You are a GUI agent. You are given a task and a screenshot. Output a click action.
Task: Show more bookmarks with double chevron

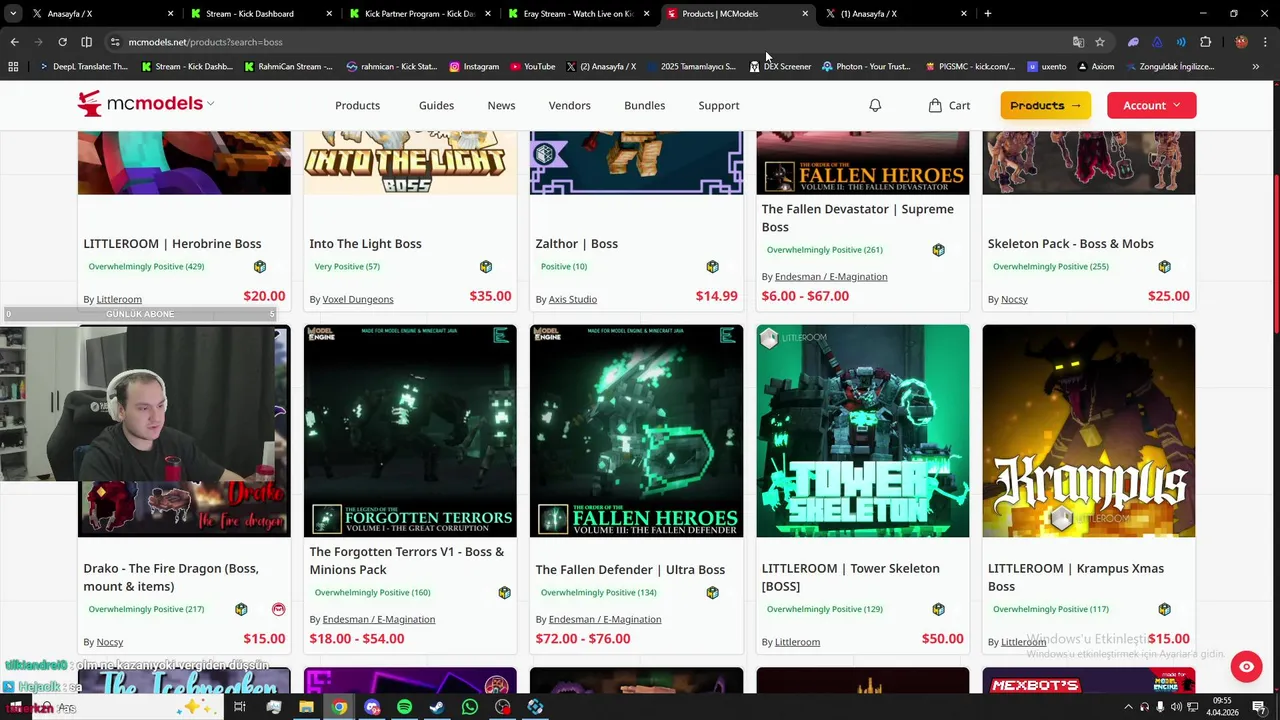point(1255,67)
